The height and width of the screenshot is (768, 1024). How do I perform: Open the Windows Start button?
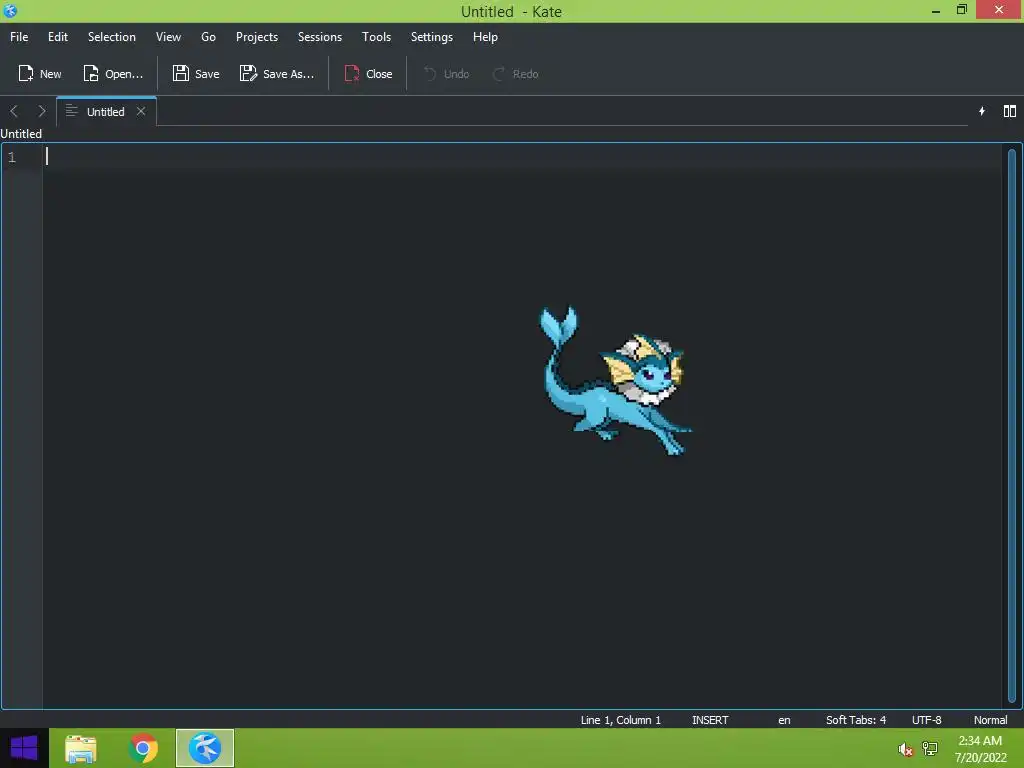point(24,748)
